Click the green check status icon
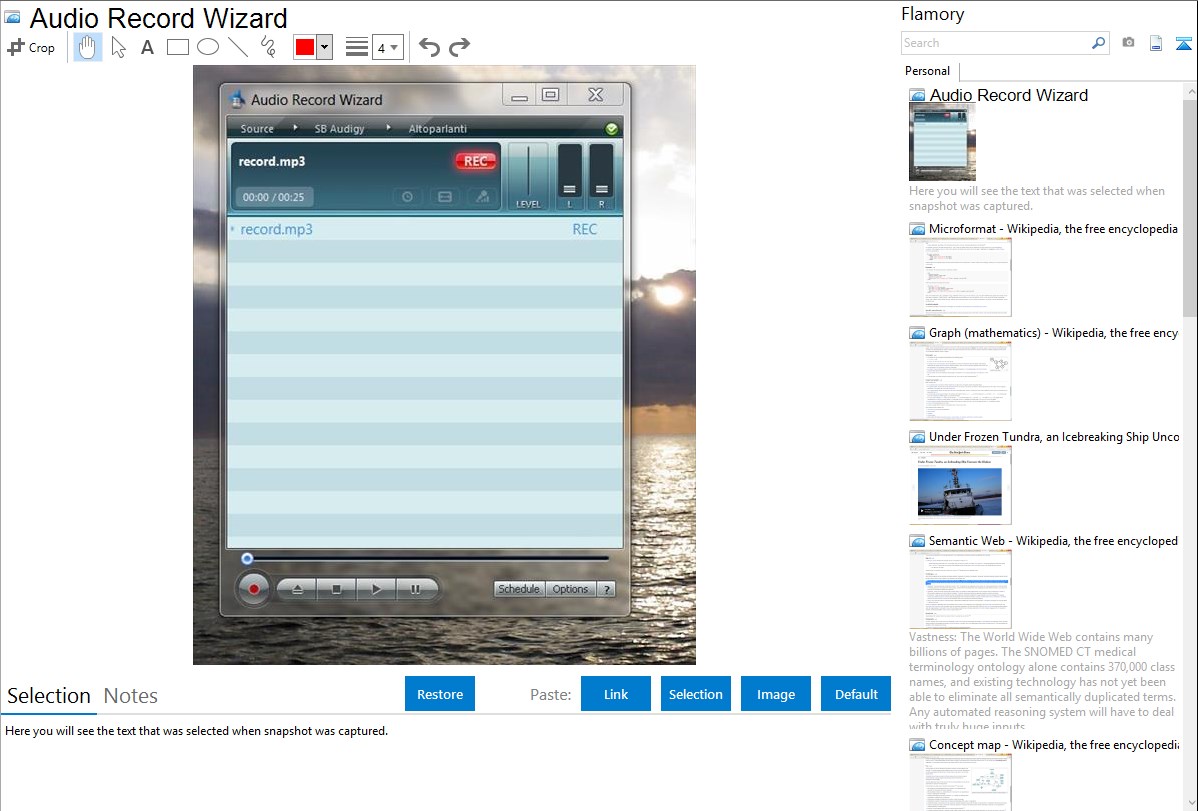The image size is (1198, 811). point(611,129)
